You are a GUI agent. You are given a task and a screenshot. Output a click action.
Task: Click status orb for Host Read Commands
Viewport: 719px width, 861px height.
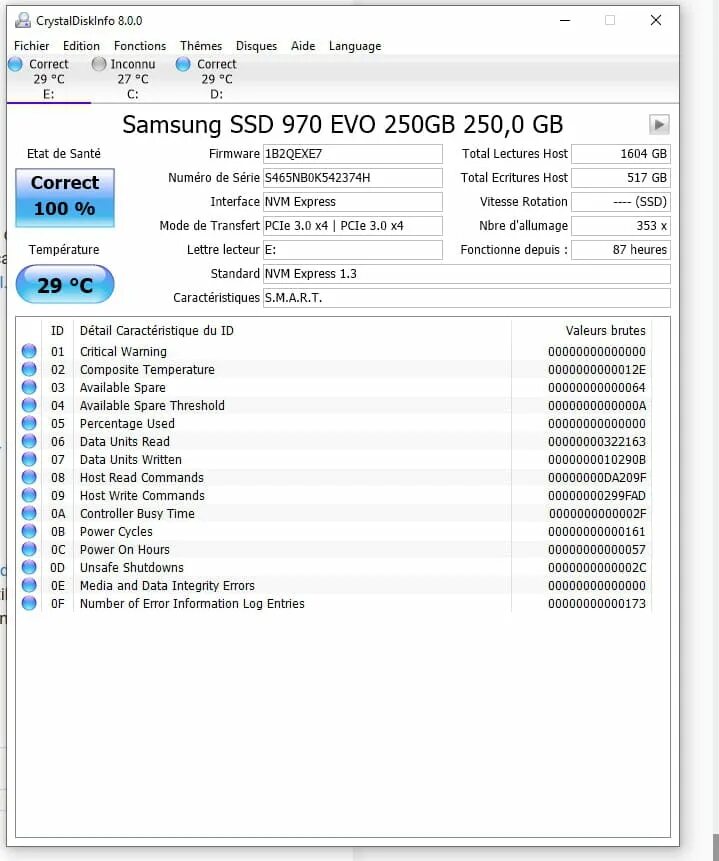point(29,477)
